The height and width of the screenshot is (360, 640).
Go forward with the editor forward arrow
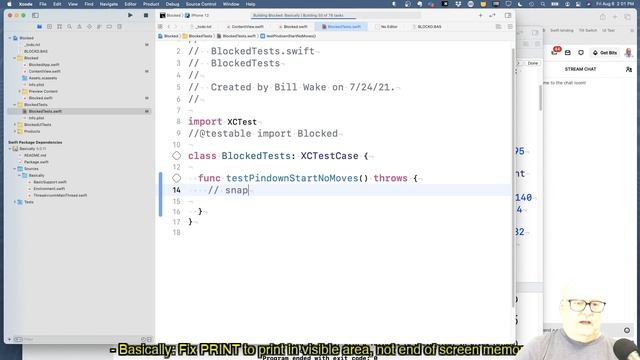click(176, 27)
